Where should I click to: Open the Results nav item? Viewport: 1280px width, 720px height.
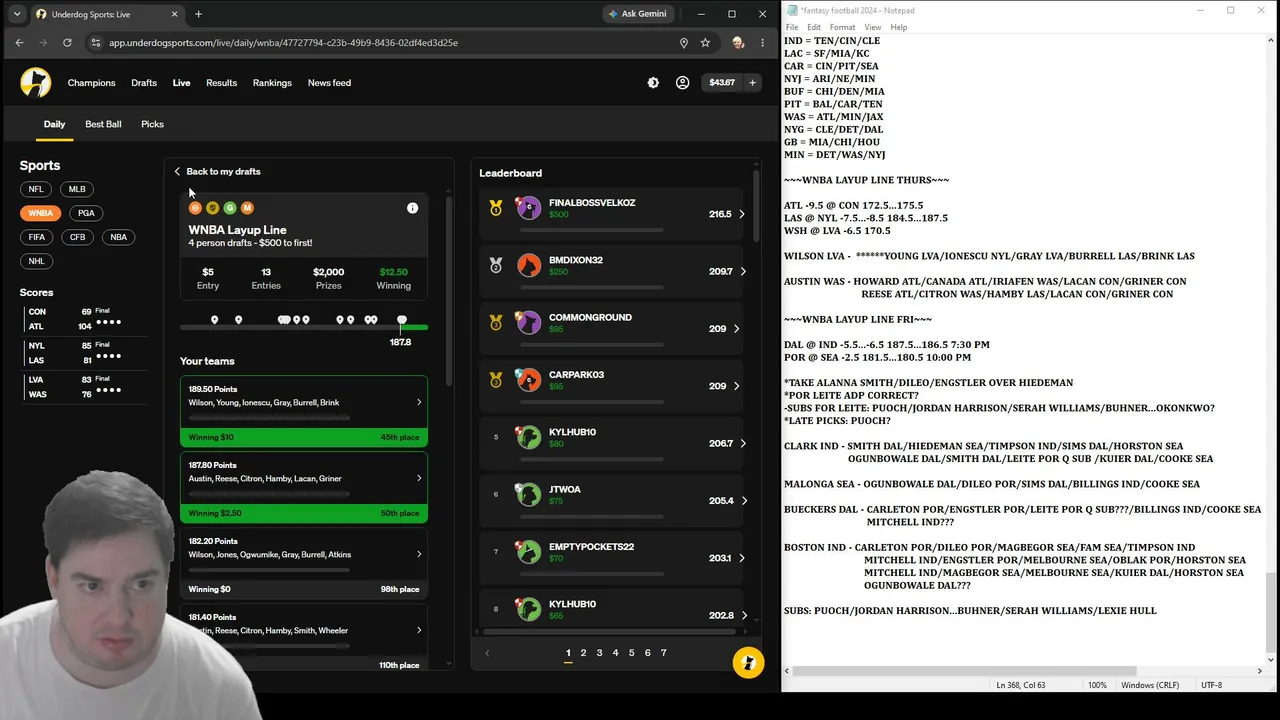pos(222,83)
